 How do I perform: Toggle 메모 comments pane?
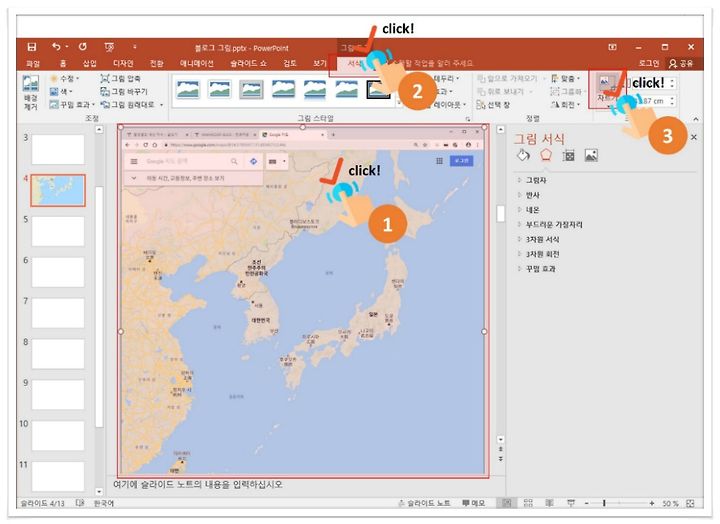pos(473,503)
